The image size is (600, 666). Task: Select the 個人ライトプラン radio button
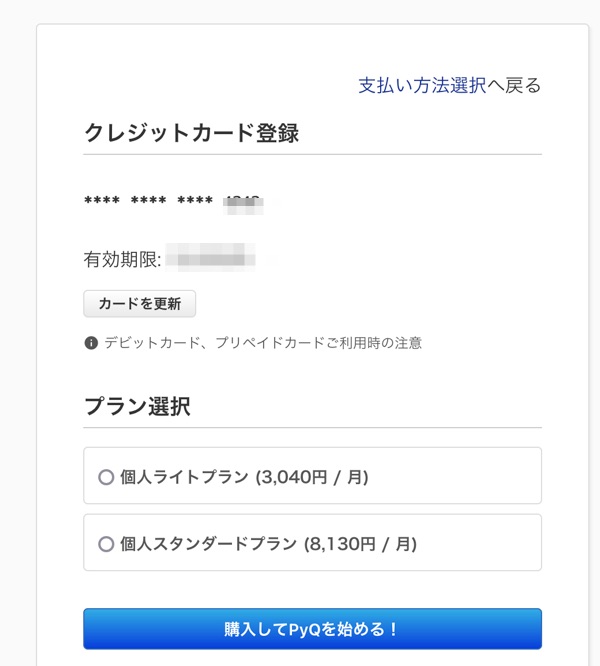click(x=106, y=477)
